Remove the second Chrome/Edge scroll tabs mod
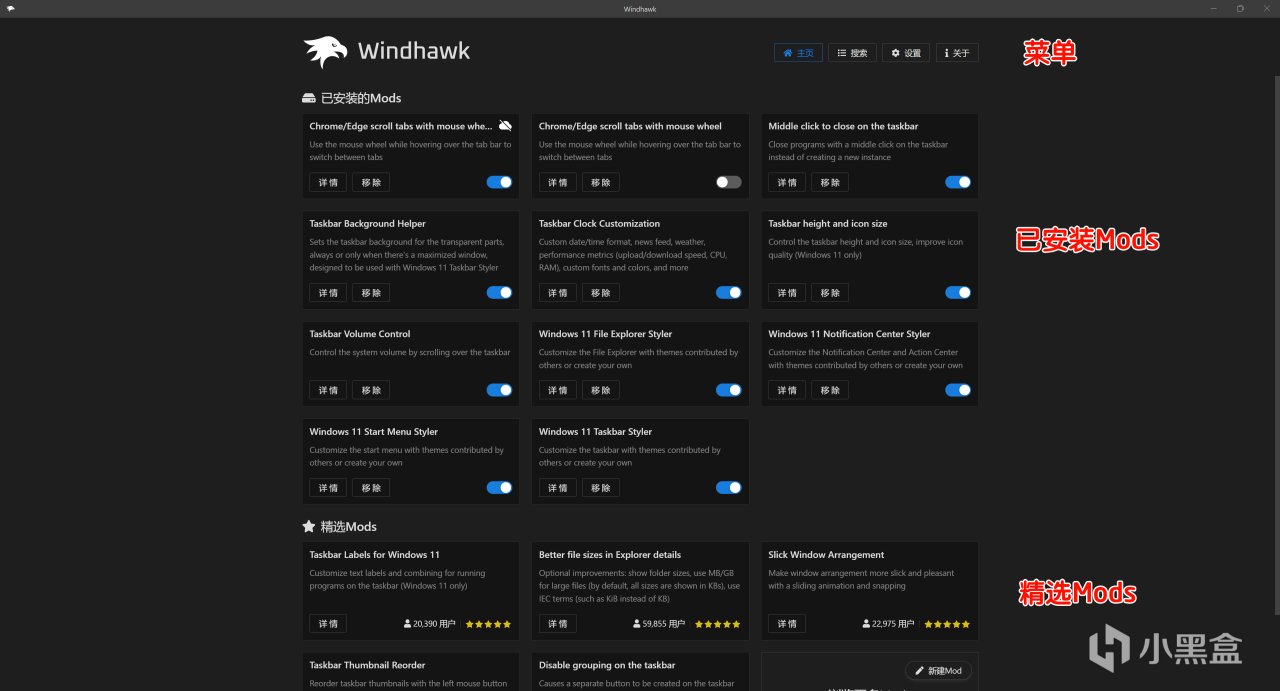Screen dimensions: 1280x691 click(x=600, y=182)
